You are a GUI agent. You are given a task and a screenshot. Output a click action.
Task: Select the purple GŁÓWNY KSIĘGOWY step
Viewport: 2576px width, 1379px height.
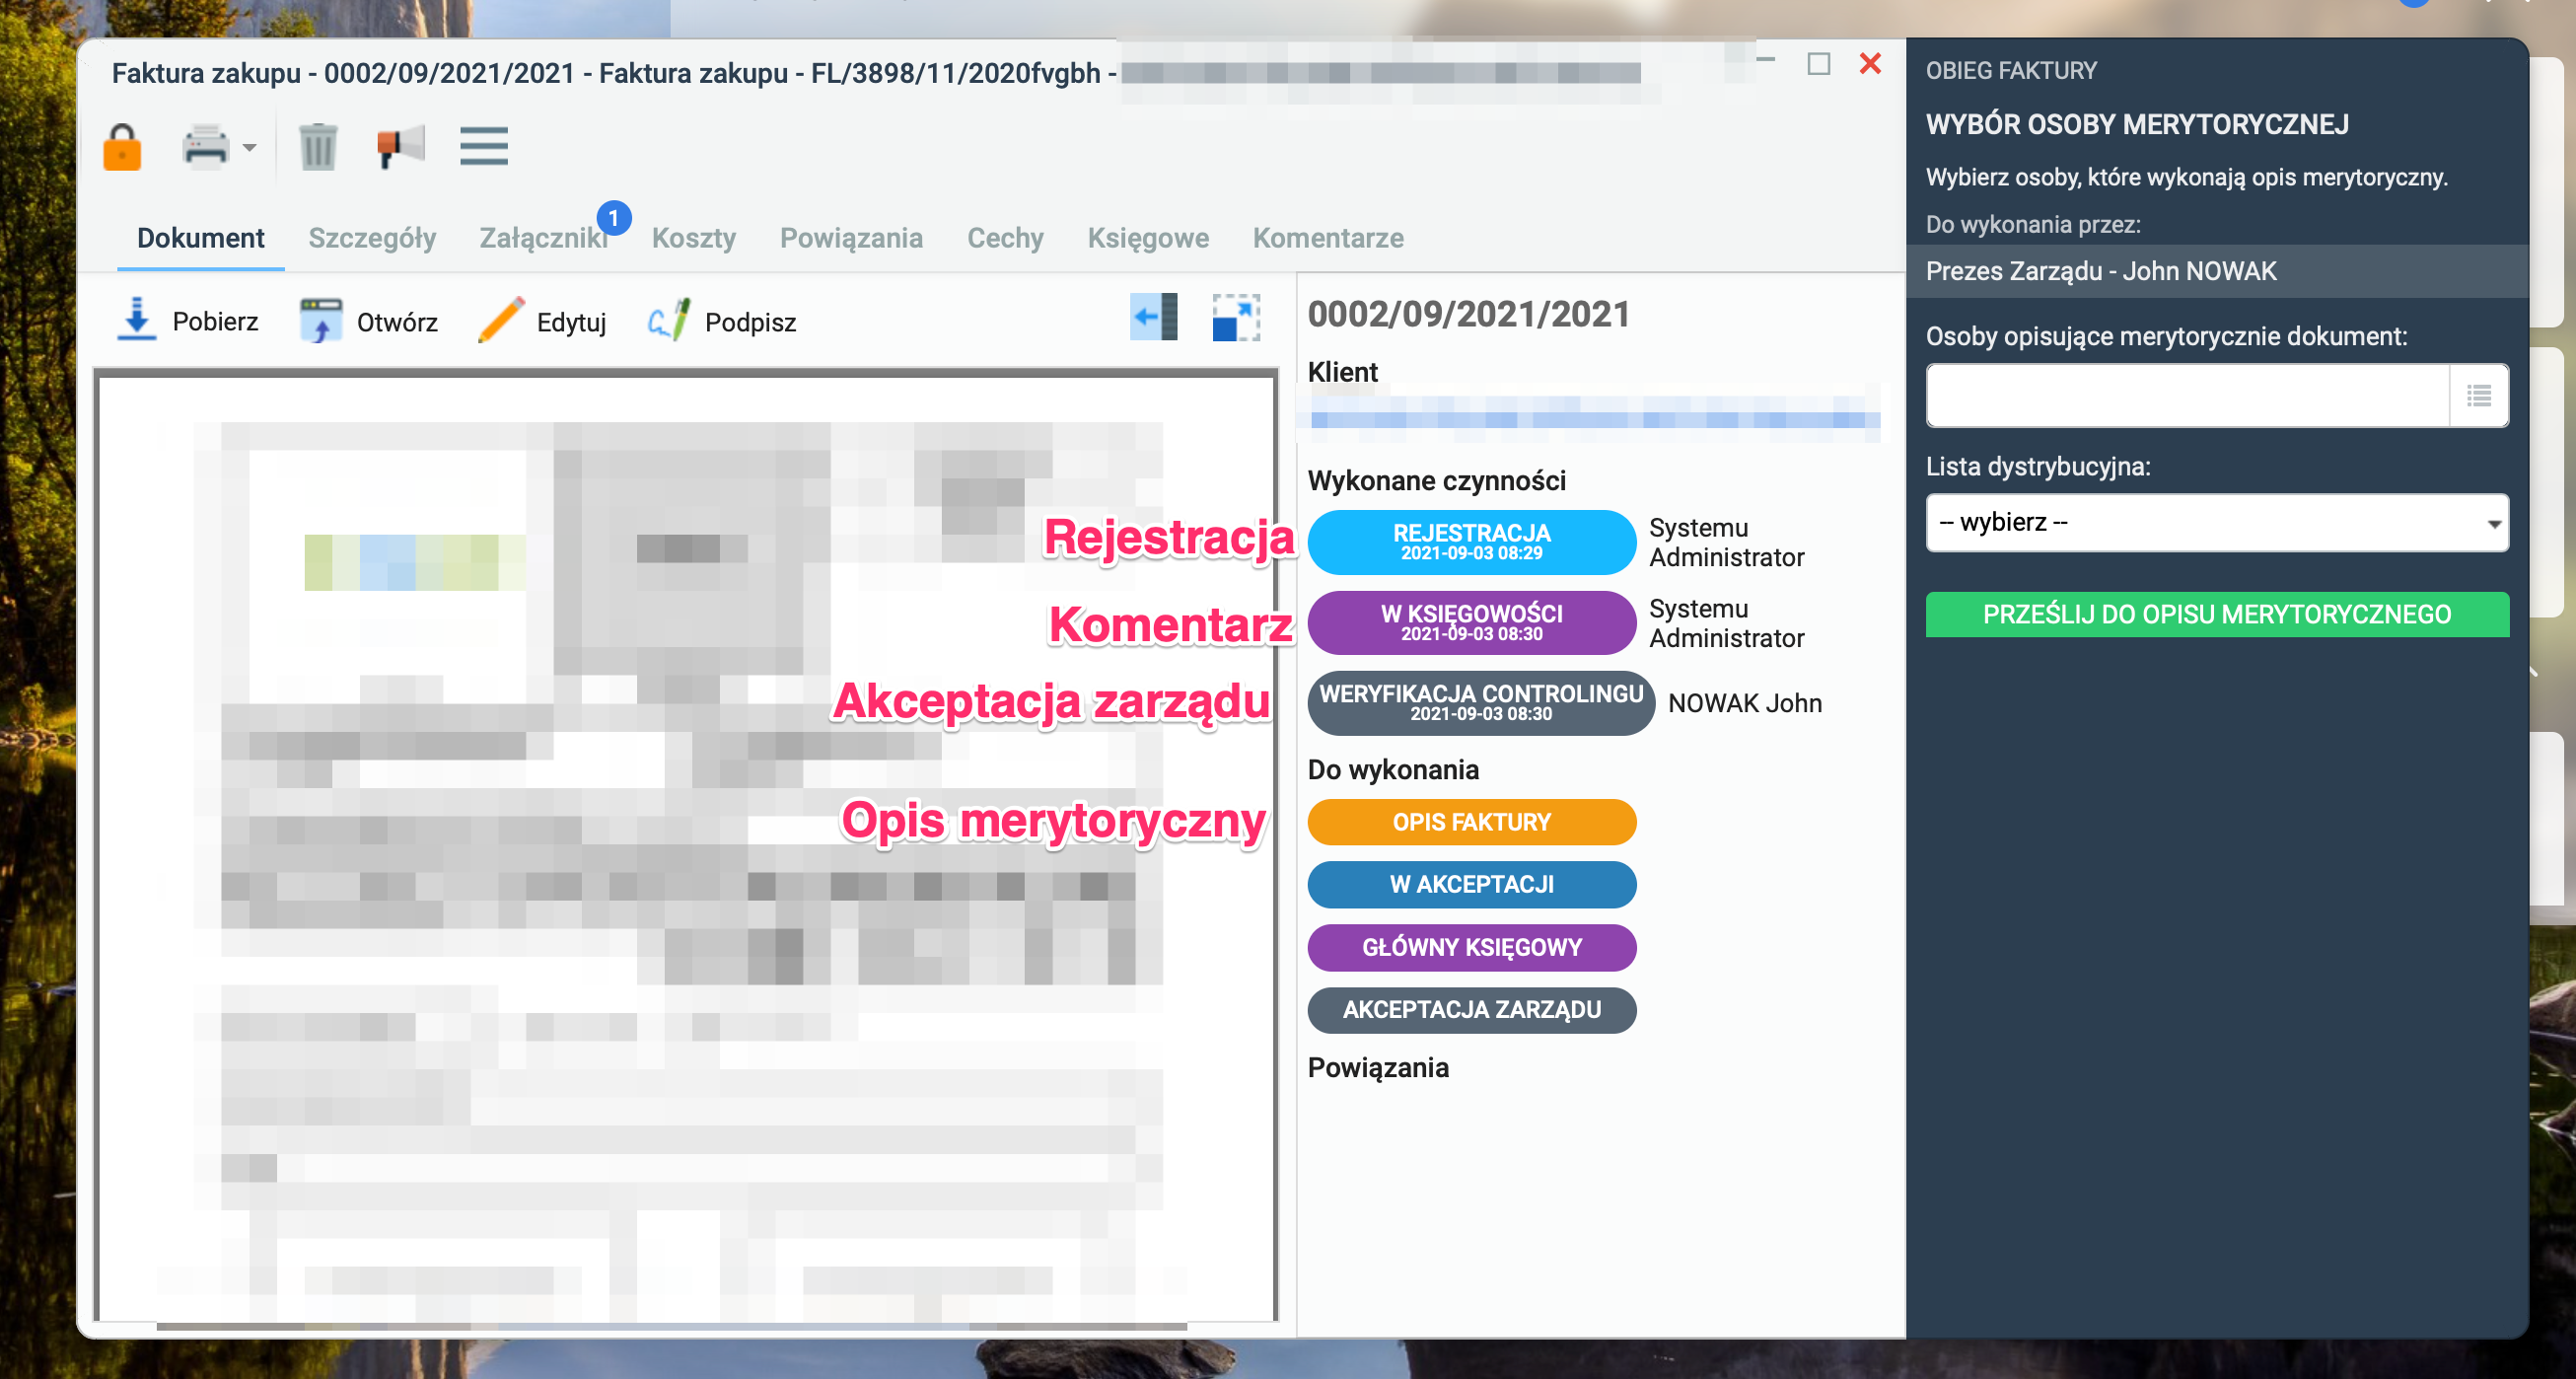pos(1472,947)
